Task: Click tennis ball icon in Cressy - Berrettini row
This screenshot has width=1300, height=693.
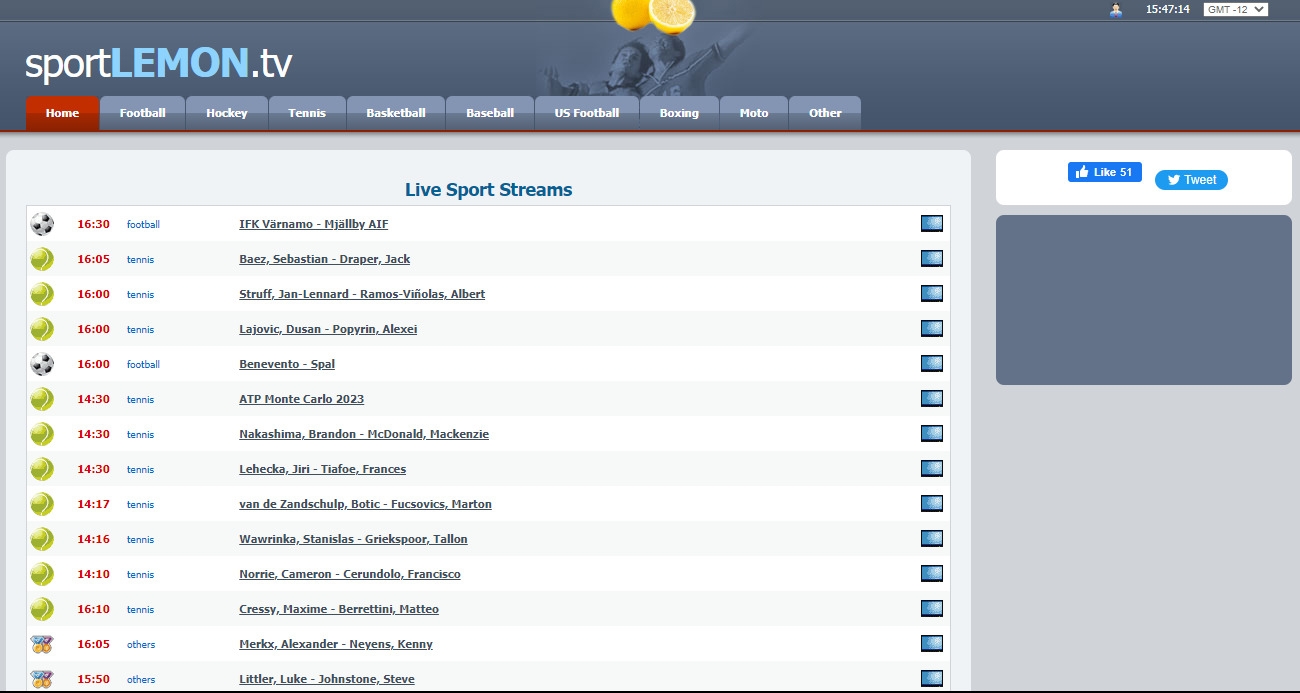Action: tap(42, 609)
